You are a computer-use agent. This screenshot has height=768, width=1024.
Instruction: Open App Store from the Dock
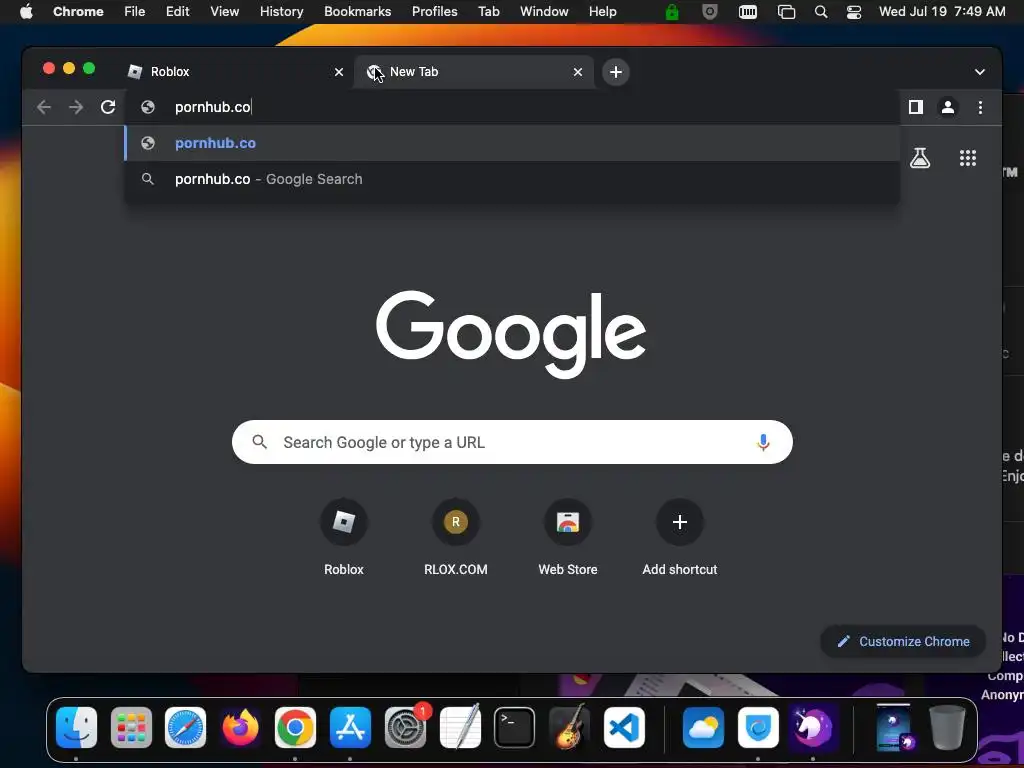point(350,728)
